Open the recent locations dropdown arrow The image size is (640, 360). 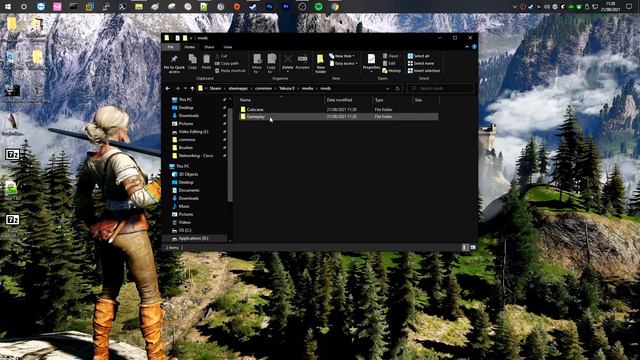coord(185,88)
